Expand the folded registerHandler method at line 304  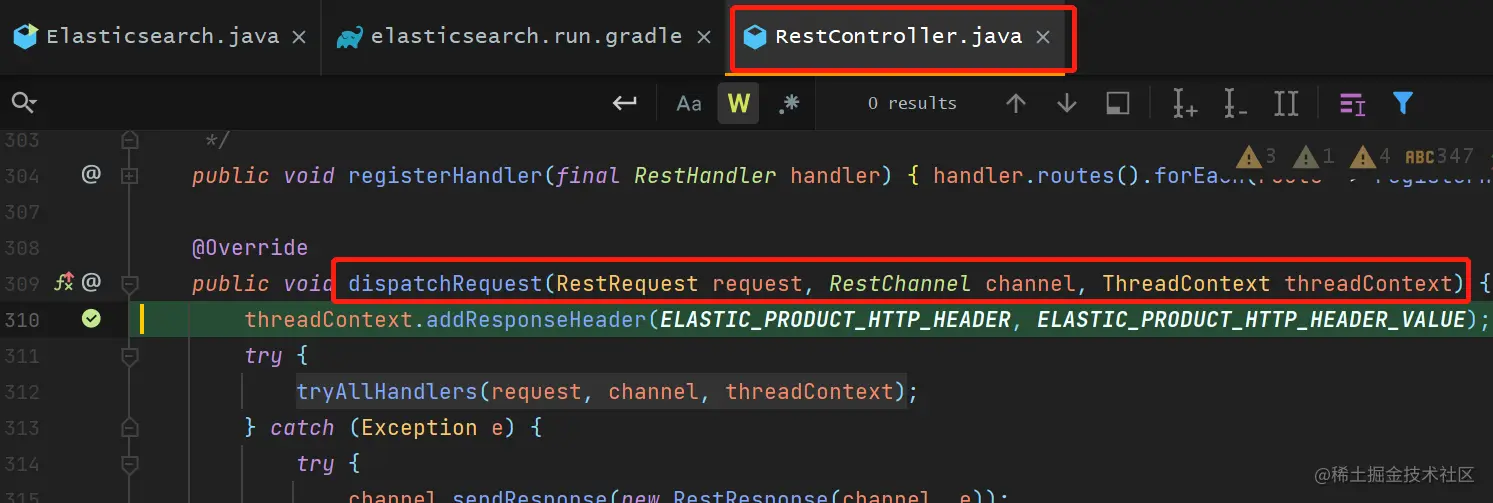pyautogui.click(x=129, y=176)
